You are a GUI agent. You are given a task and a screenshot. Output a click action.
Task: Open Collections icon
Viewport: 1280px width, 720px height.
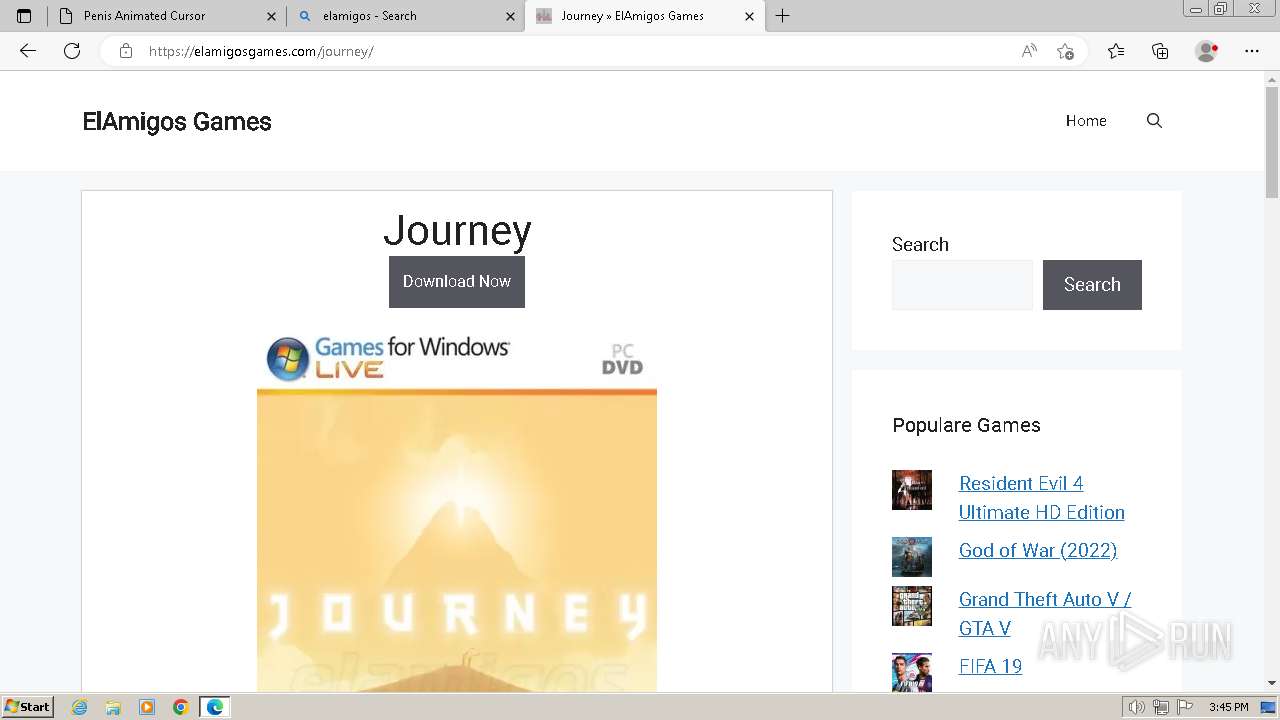coord(1160,51)
